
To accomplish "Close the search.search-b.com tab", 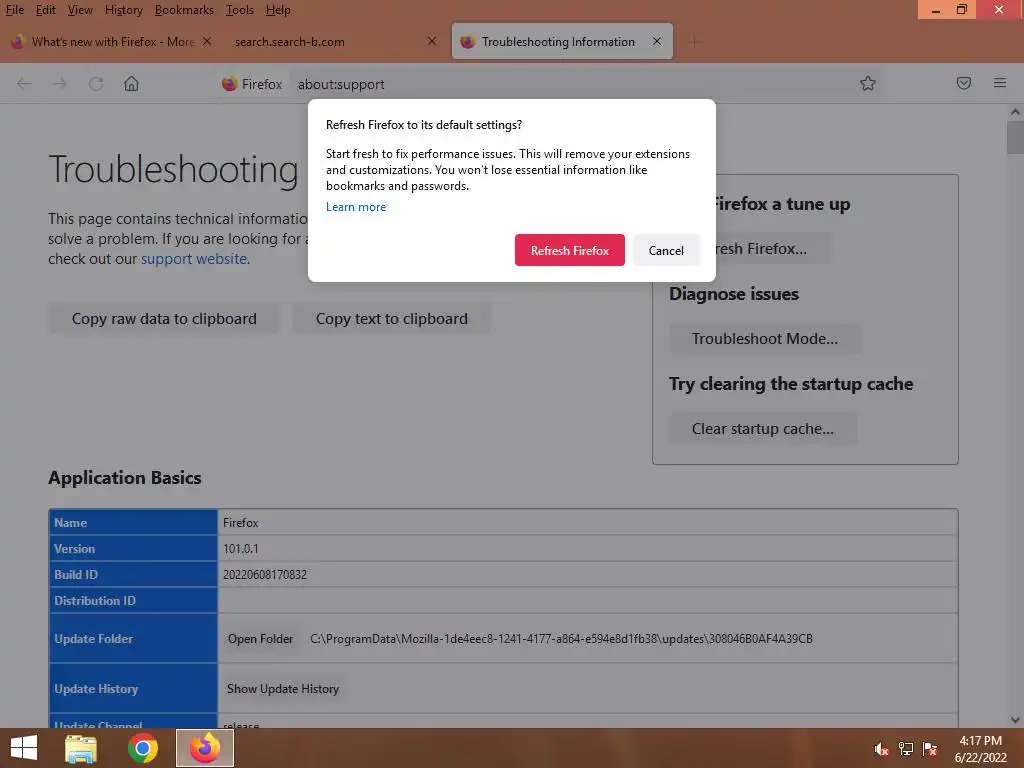I will (432, 41).
